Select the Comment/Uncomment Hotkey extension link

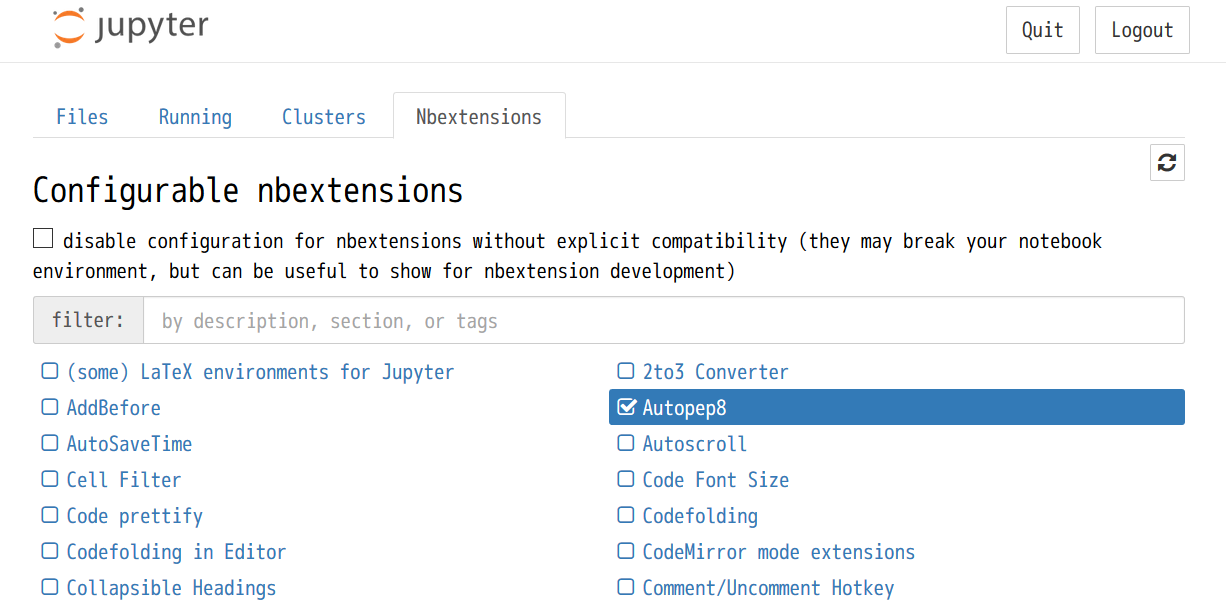tap(768, 588)
